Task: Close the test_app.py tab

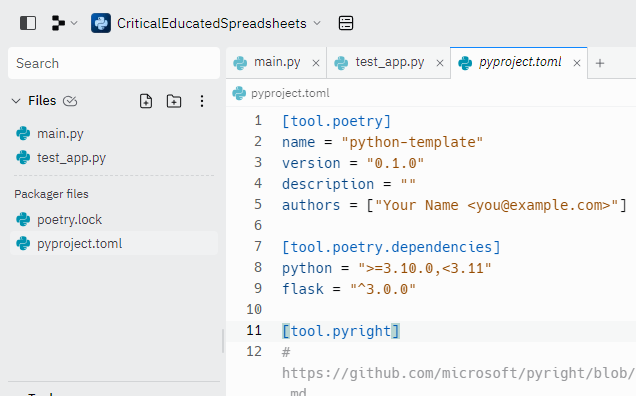Action: 440,63
